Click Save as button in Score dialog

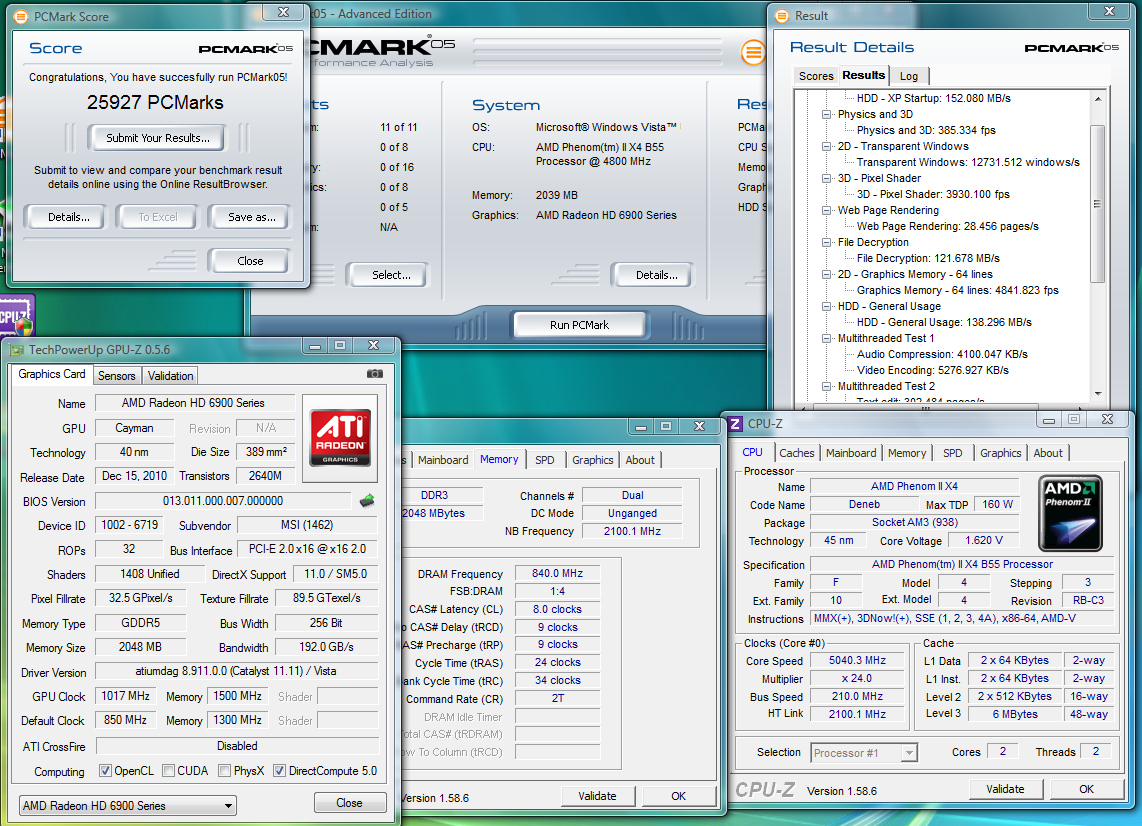click(251, 217)
